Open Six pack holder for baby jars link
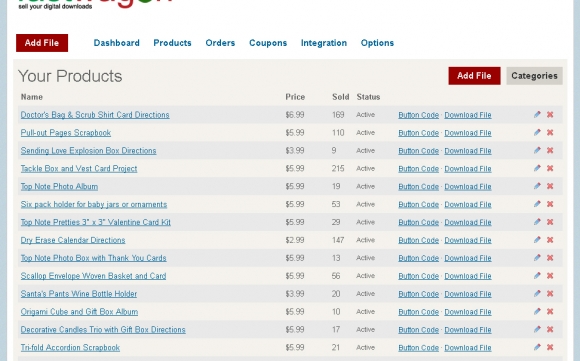The width and height of the screenshot is (580, 361). (x=94, y=204)
